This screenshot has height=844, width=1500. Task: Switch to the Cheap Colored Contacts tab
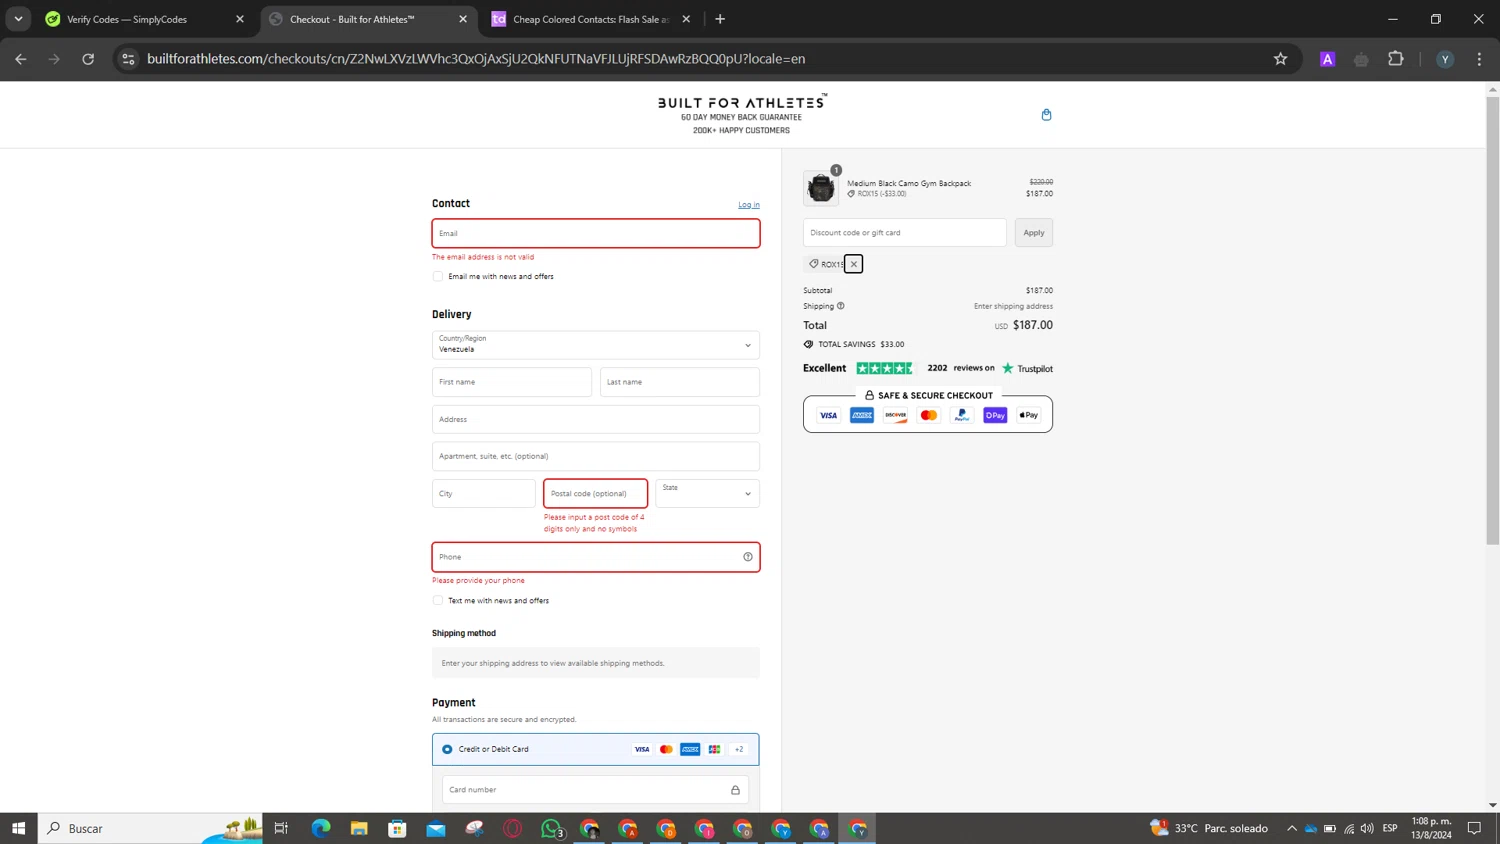pos(591,19)
